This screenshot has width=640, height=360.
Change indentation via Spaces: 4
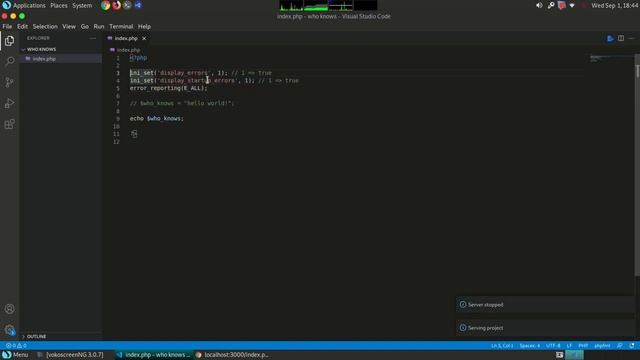(530, 346)
